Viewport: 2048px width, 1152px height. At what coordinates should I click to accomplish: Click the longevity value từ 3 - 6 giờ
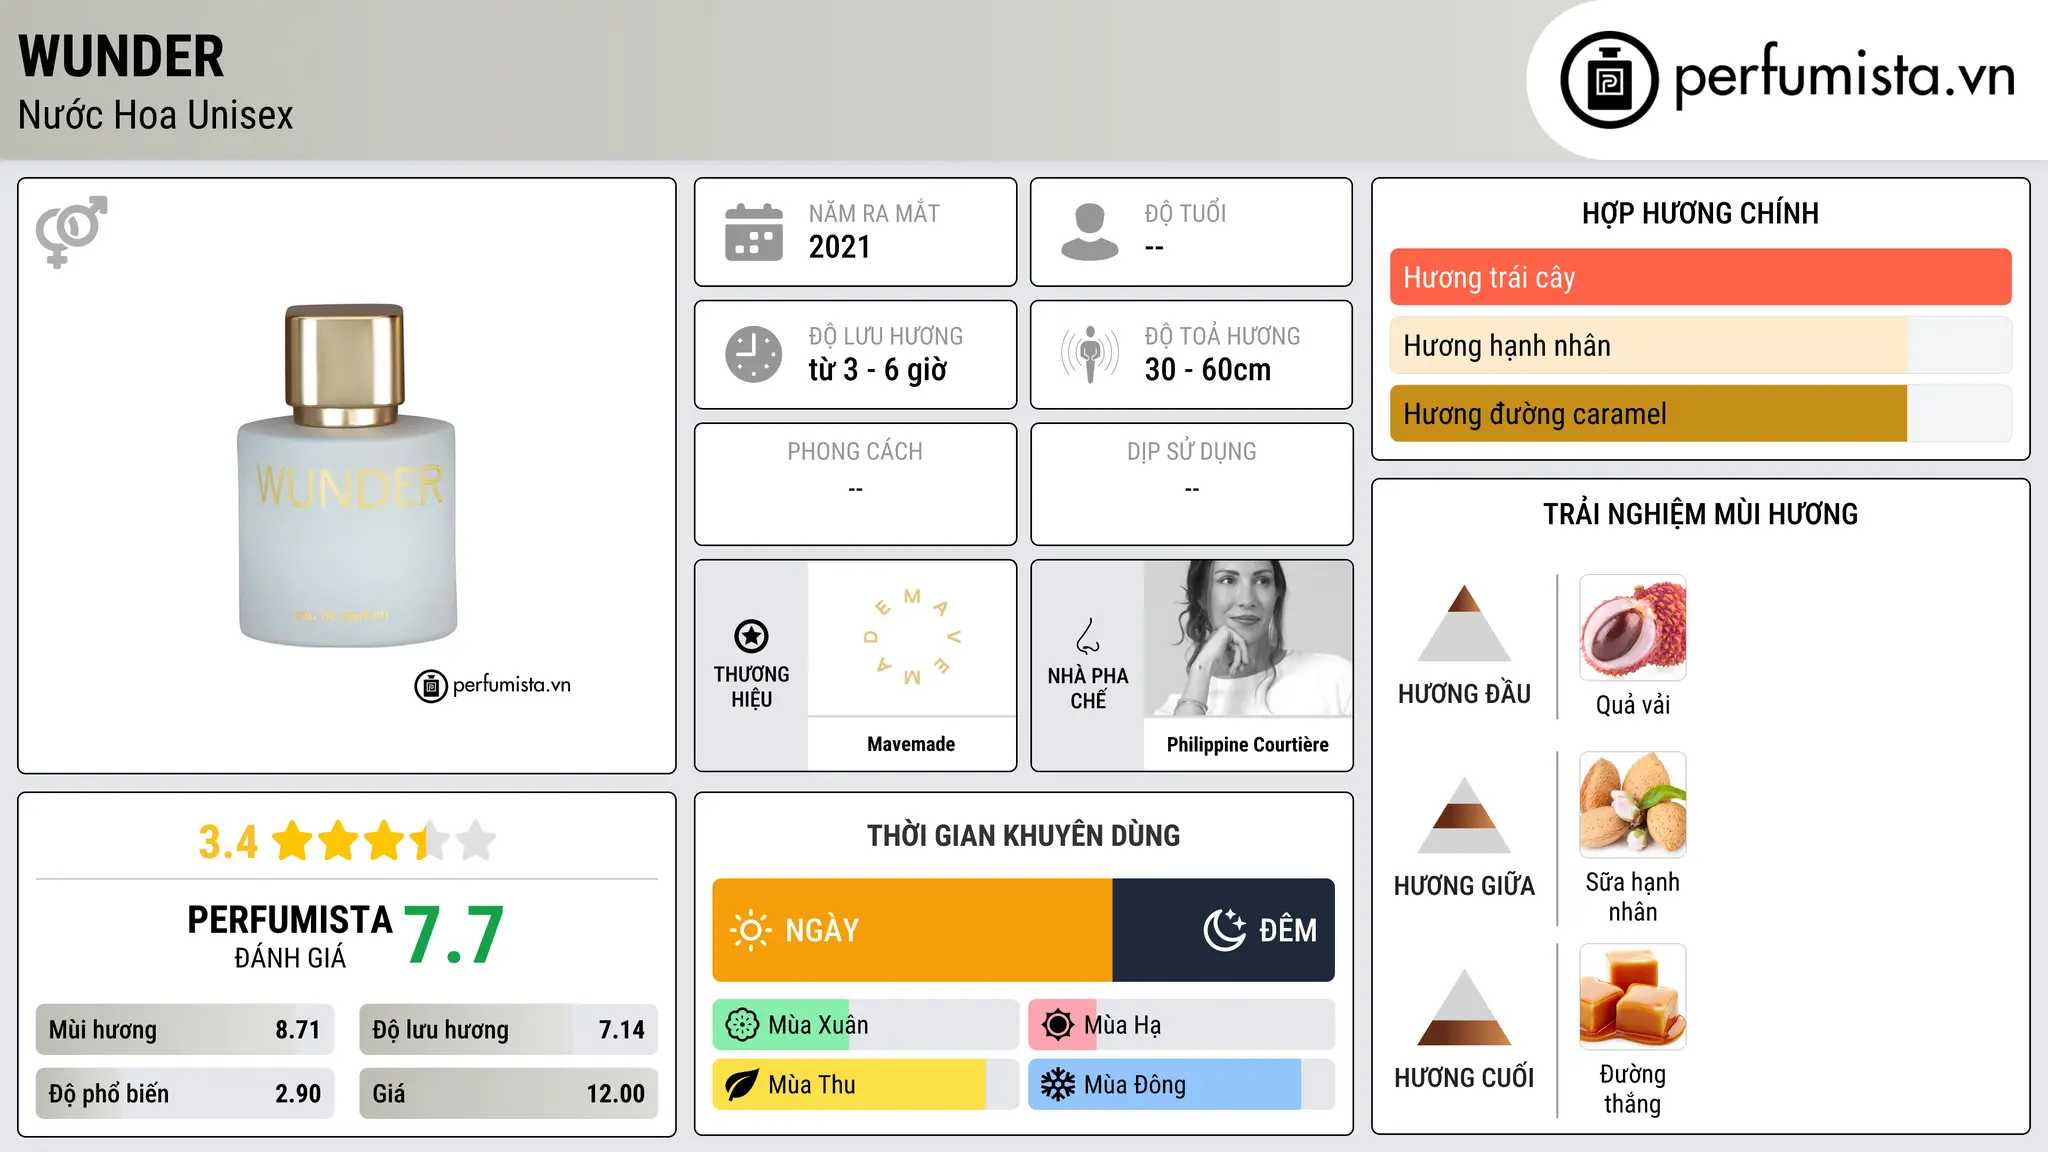coord(878,370)
